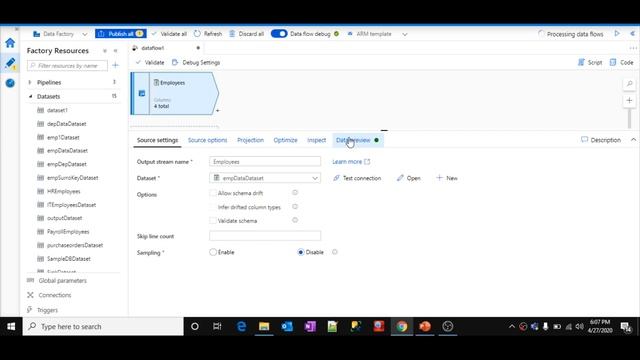Open the Learn more link
This screenshot has height=360, width=640.
point(351,162)
